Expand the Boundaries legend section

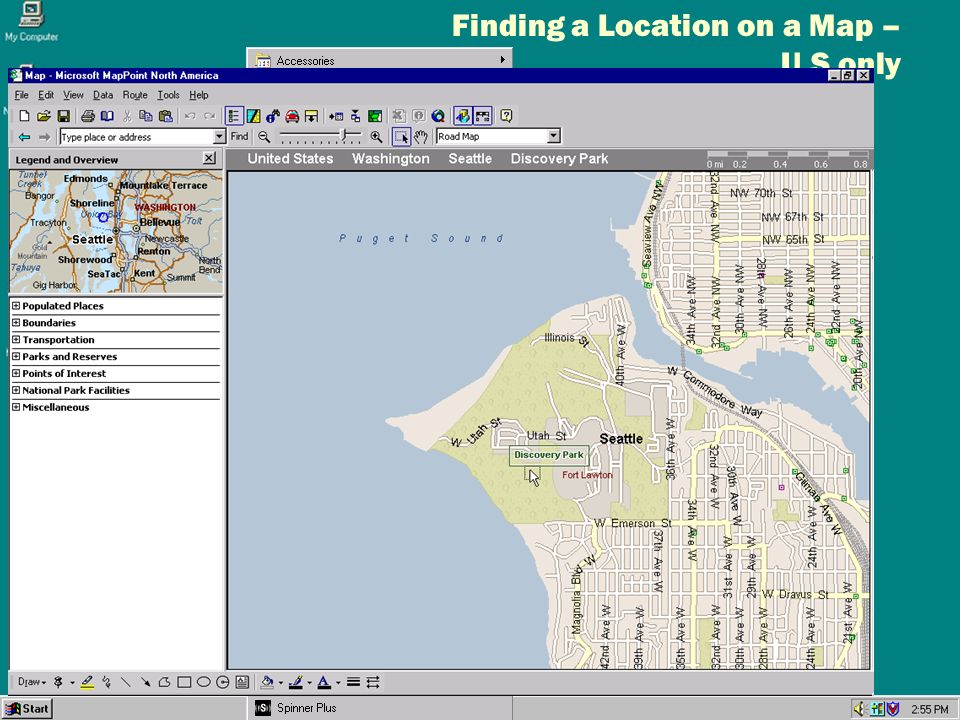click(x=16, y=322)
